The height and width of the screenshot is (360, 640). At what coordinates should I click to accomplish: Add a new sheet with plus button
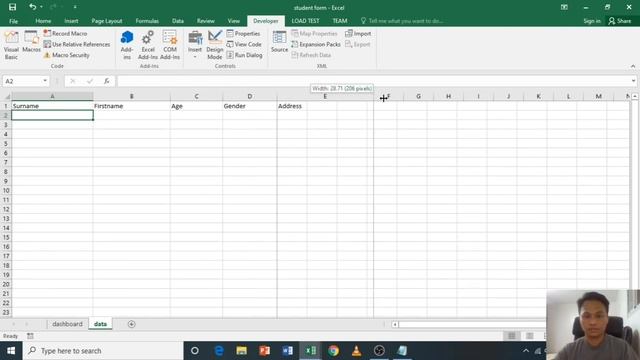pyautogui.click(x=131, y=324)
